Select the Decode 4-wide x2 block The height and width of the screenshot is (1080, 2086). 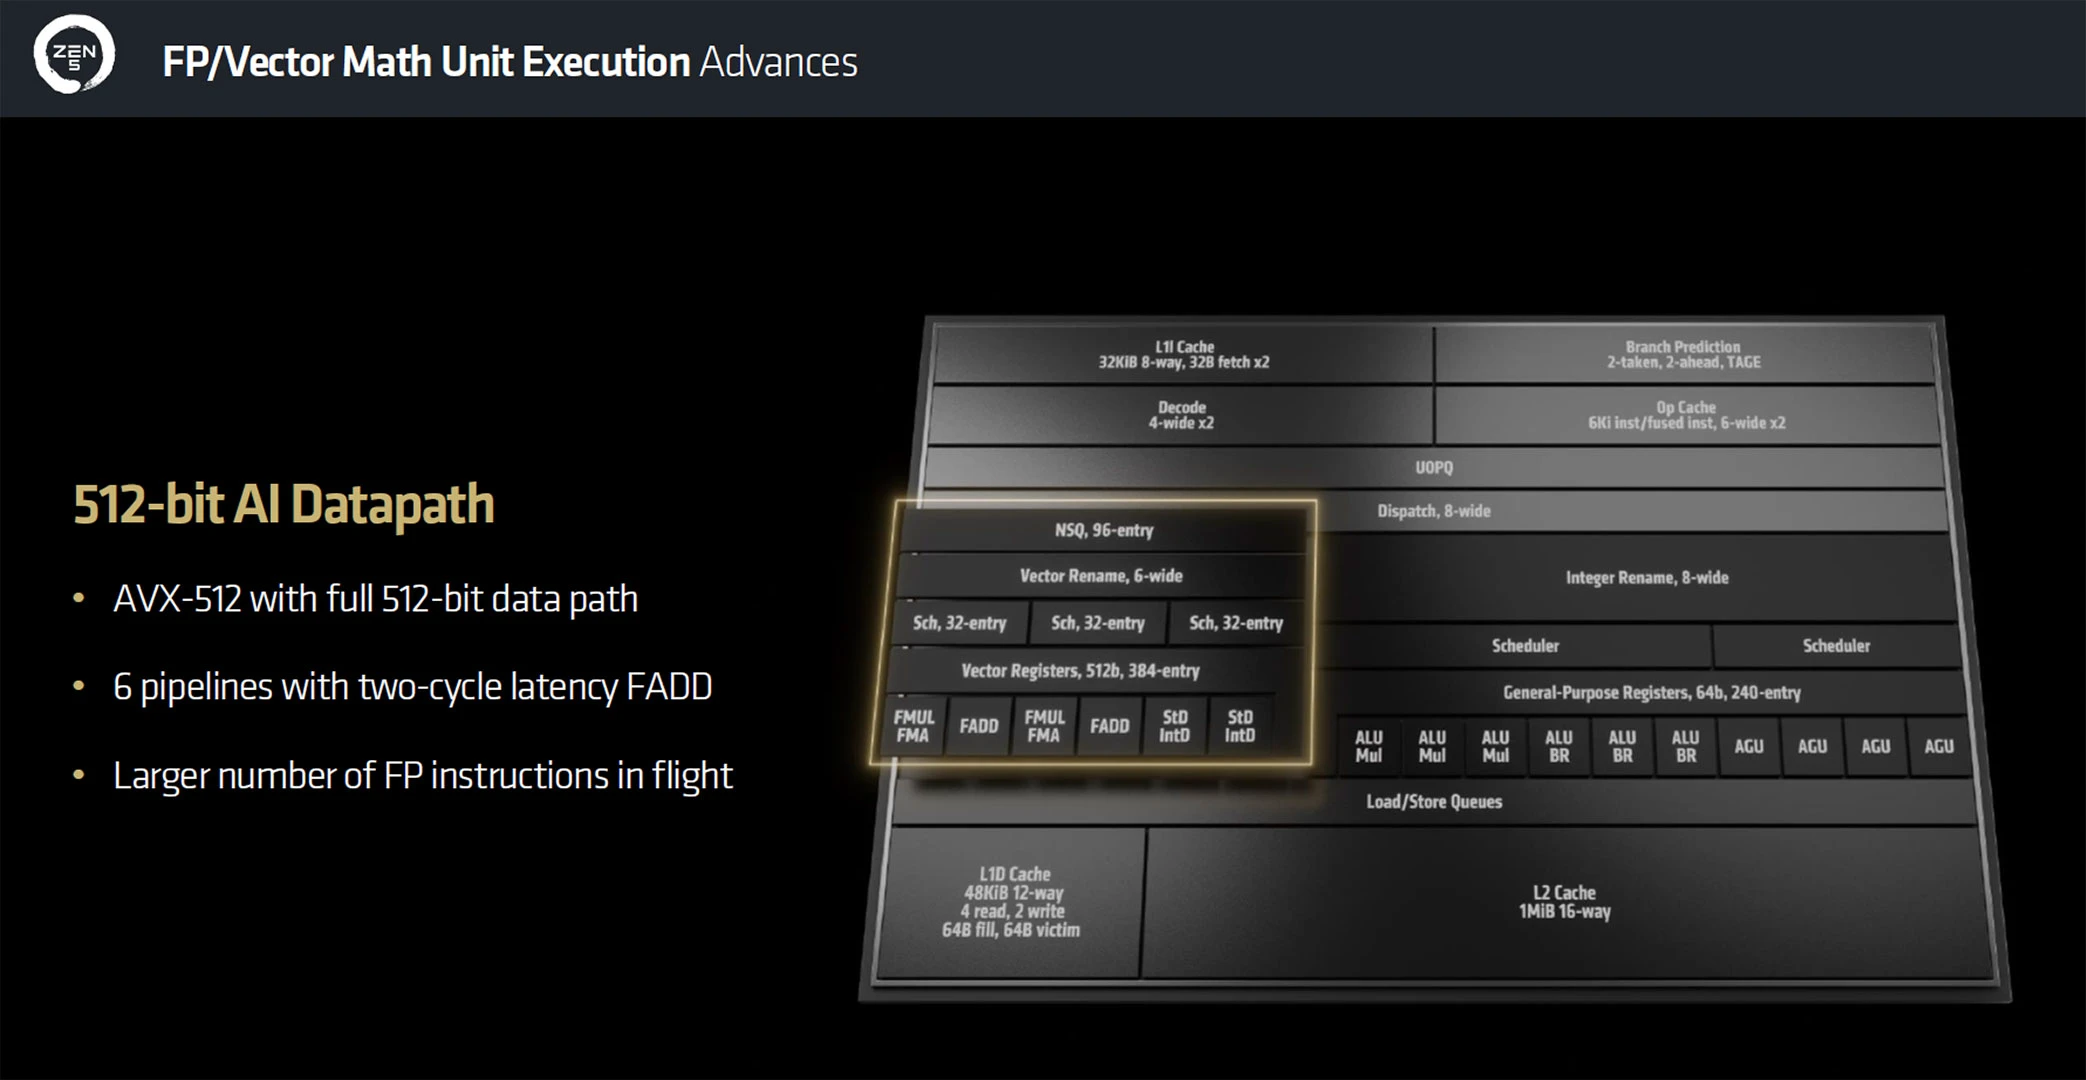pos(1181,415)
